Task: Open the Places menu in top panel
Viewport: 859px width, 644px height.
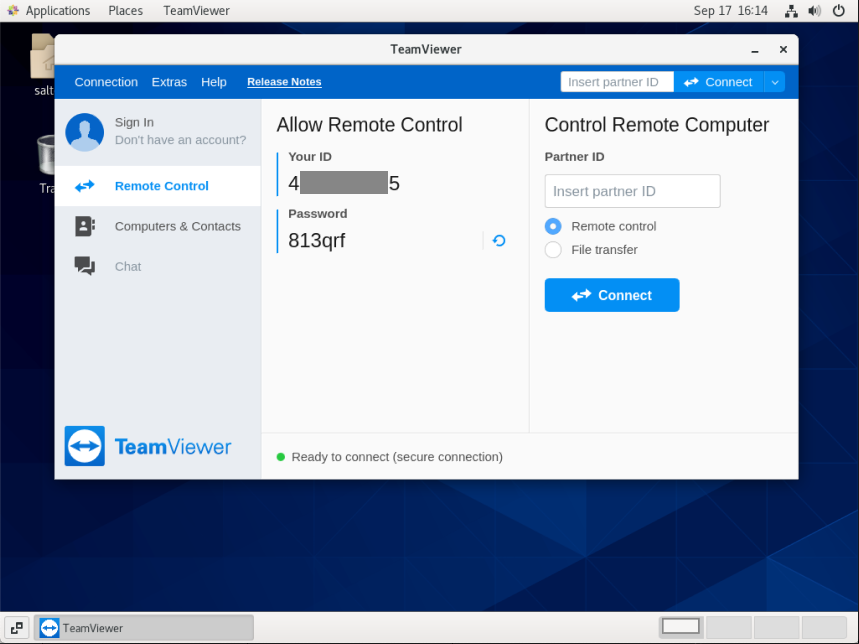Action: point(125,11)
